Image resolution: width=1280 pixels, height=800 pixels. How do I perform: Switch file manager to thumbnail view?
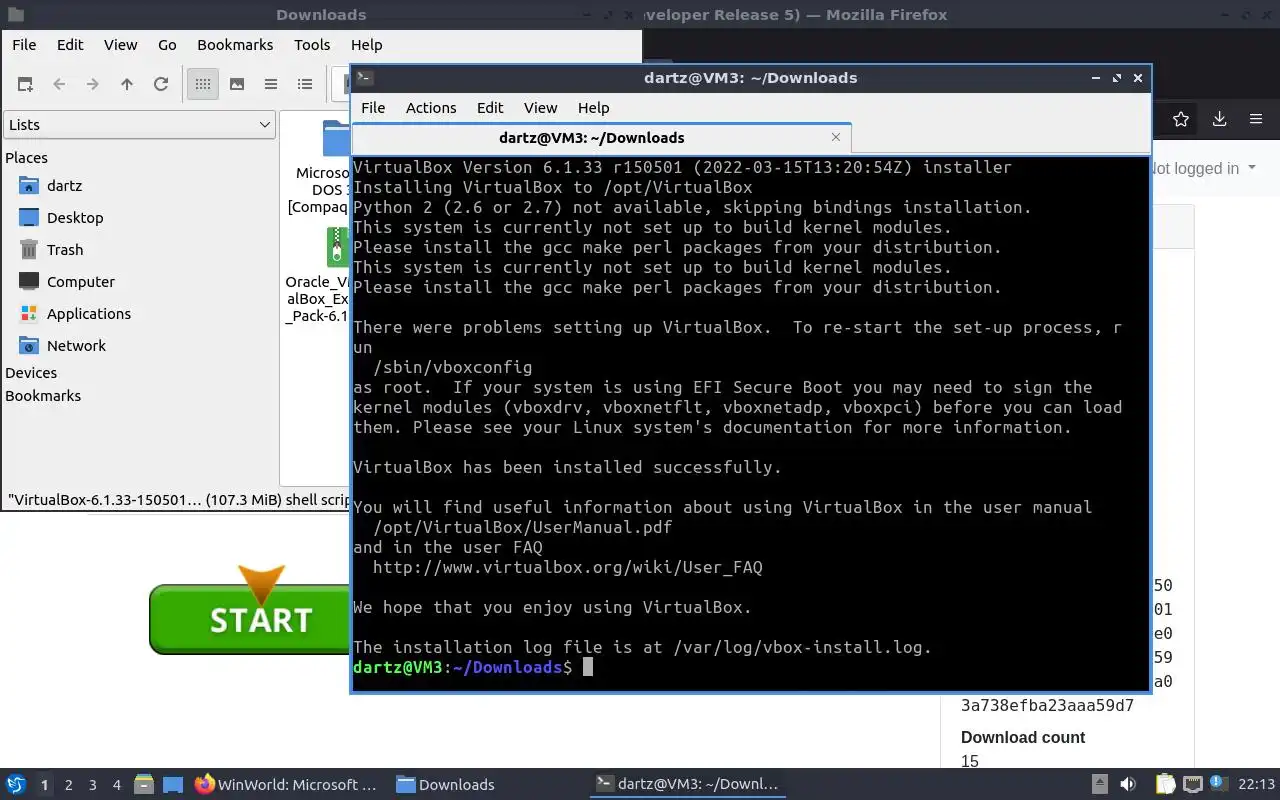(x=237, y=84)
